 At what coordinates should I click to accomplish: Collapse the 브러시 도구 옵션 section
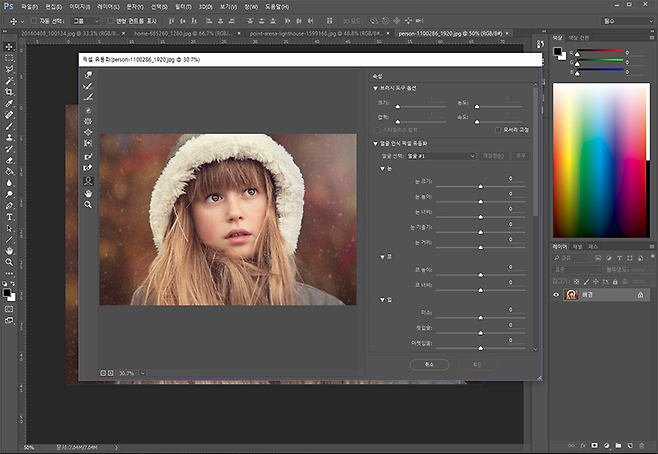tap(374, 88)
